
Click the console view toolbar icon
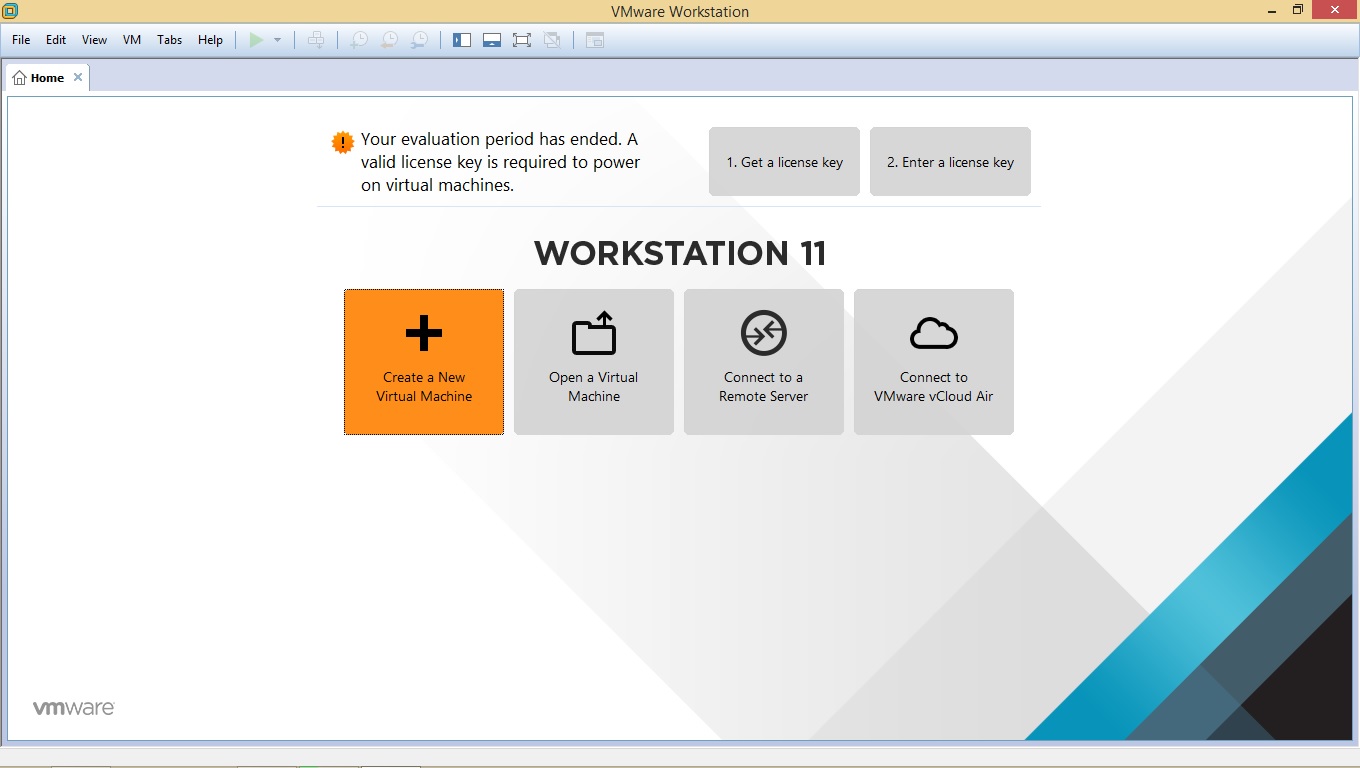point(595,40)
